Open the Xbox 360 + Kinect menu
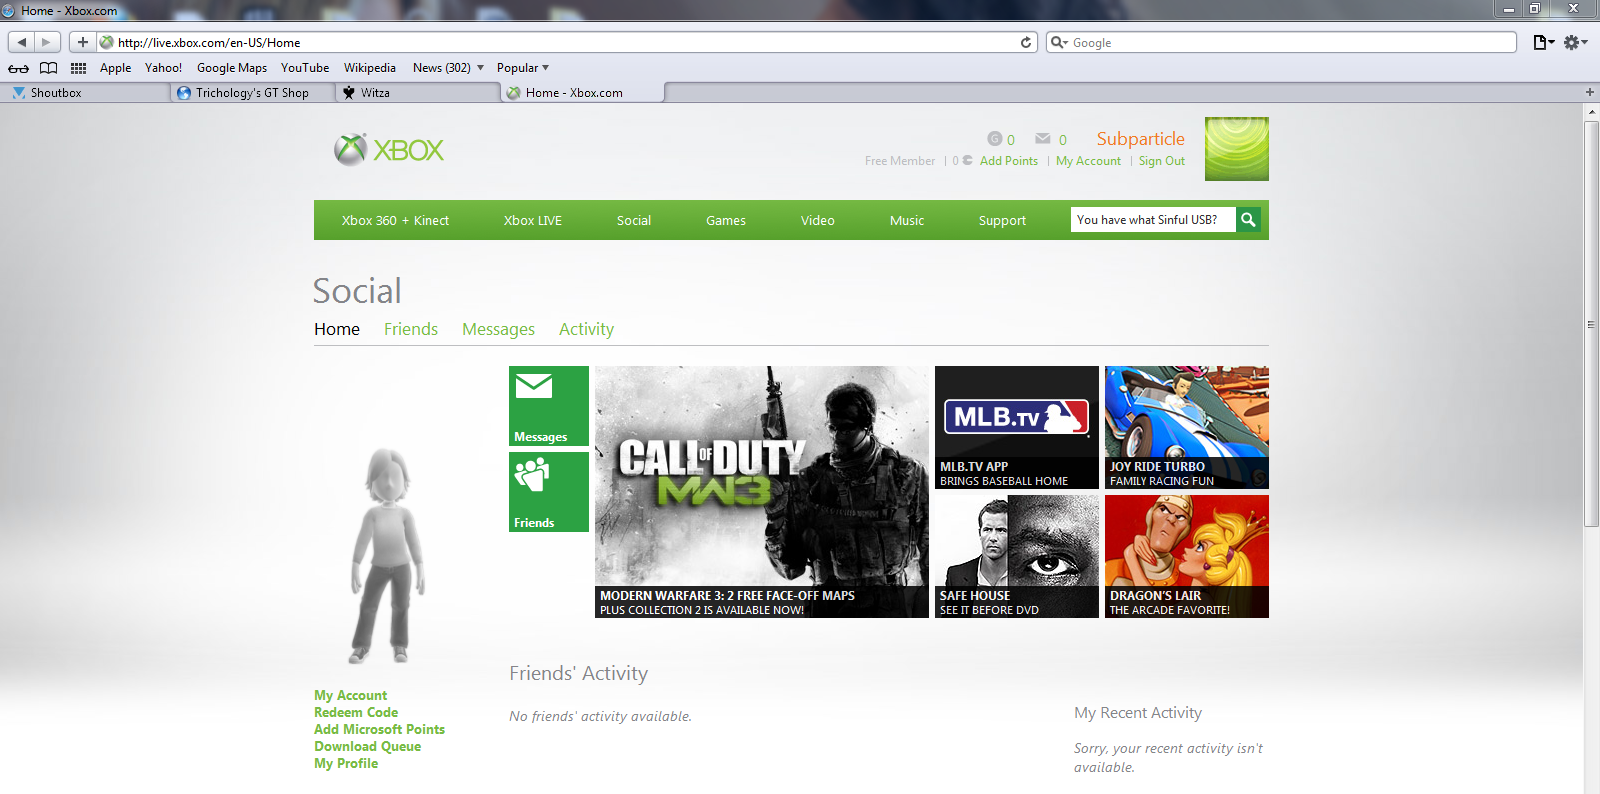Viewport: 1600px width, 794px height. 395,220
